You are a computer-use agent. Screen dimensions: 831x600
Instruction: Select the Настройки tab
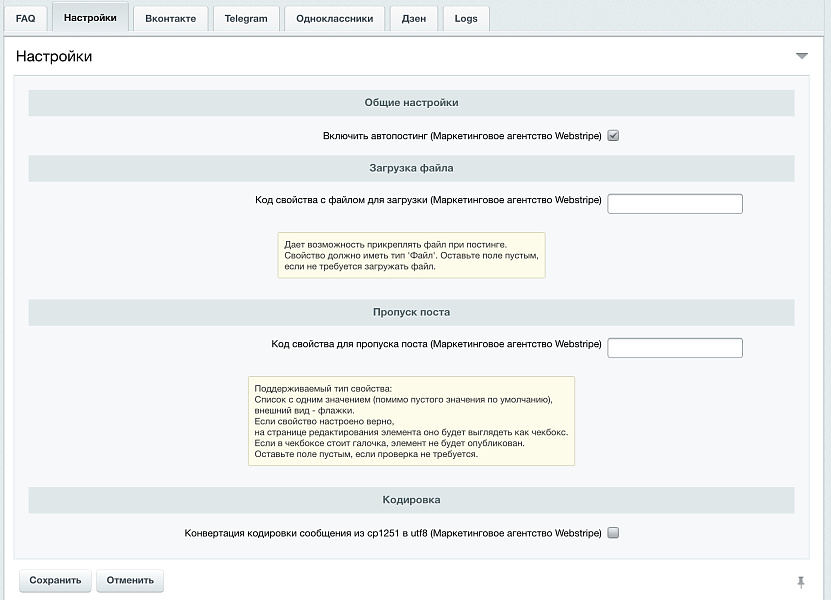tap(91, 17)
